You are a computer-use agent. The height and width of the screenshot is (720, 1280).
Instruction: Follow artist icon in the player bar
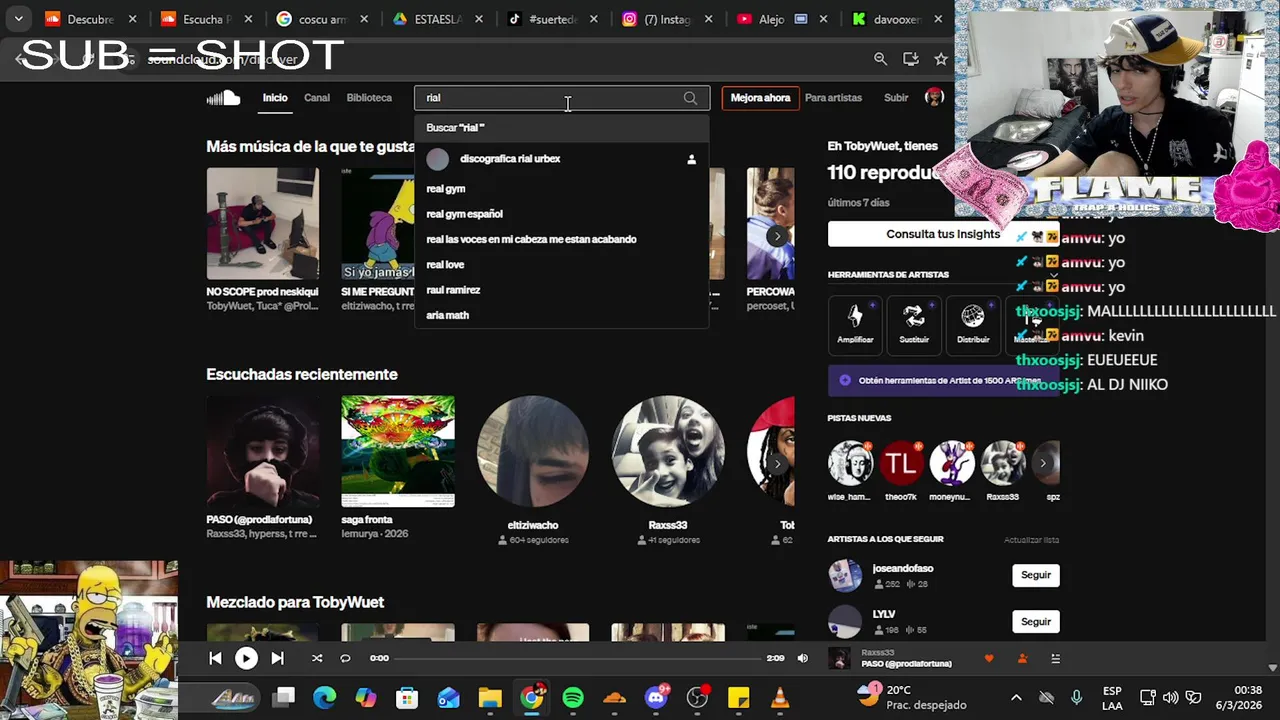pyautogui.click(x=1022, y=658)
